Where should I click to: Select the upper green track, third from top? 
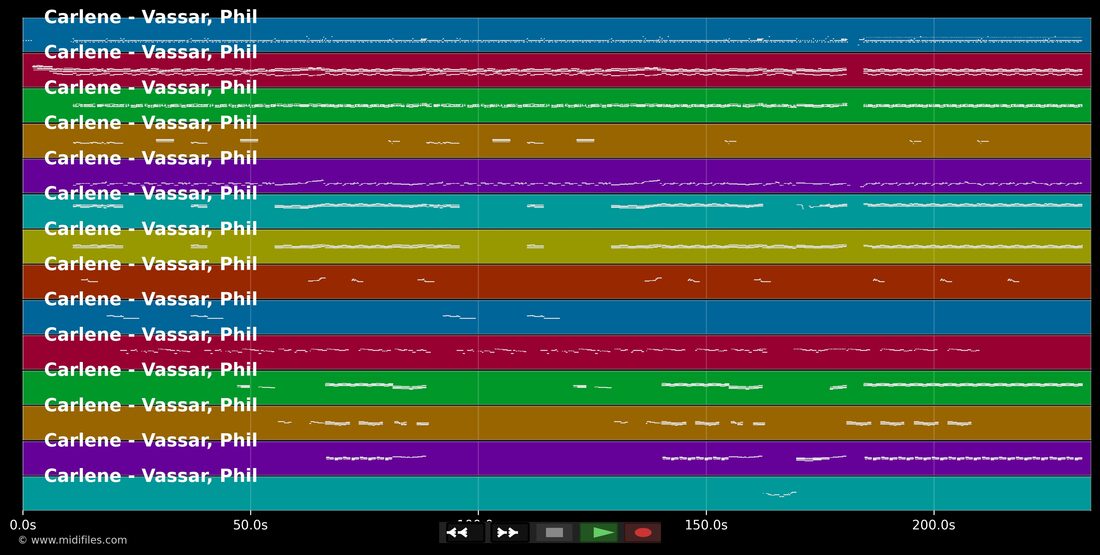pos(557,105)
